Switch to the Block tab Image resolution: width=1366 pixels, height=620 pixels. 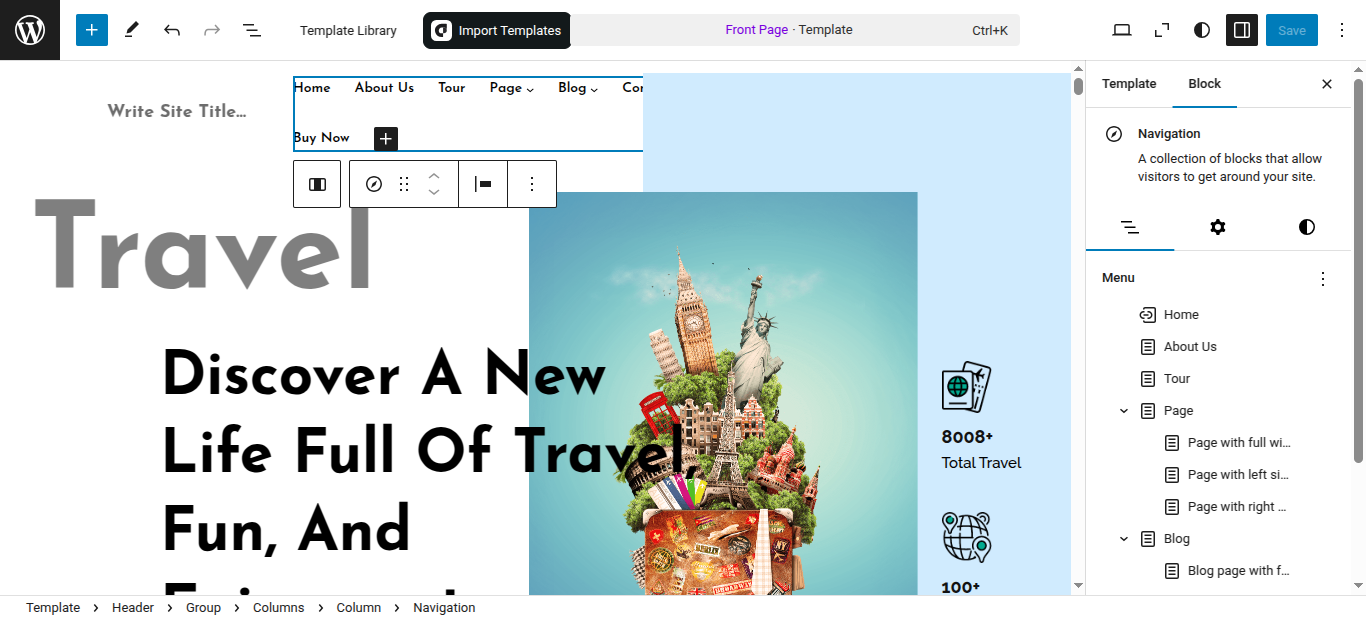[x=1204, y=84]
